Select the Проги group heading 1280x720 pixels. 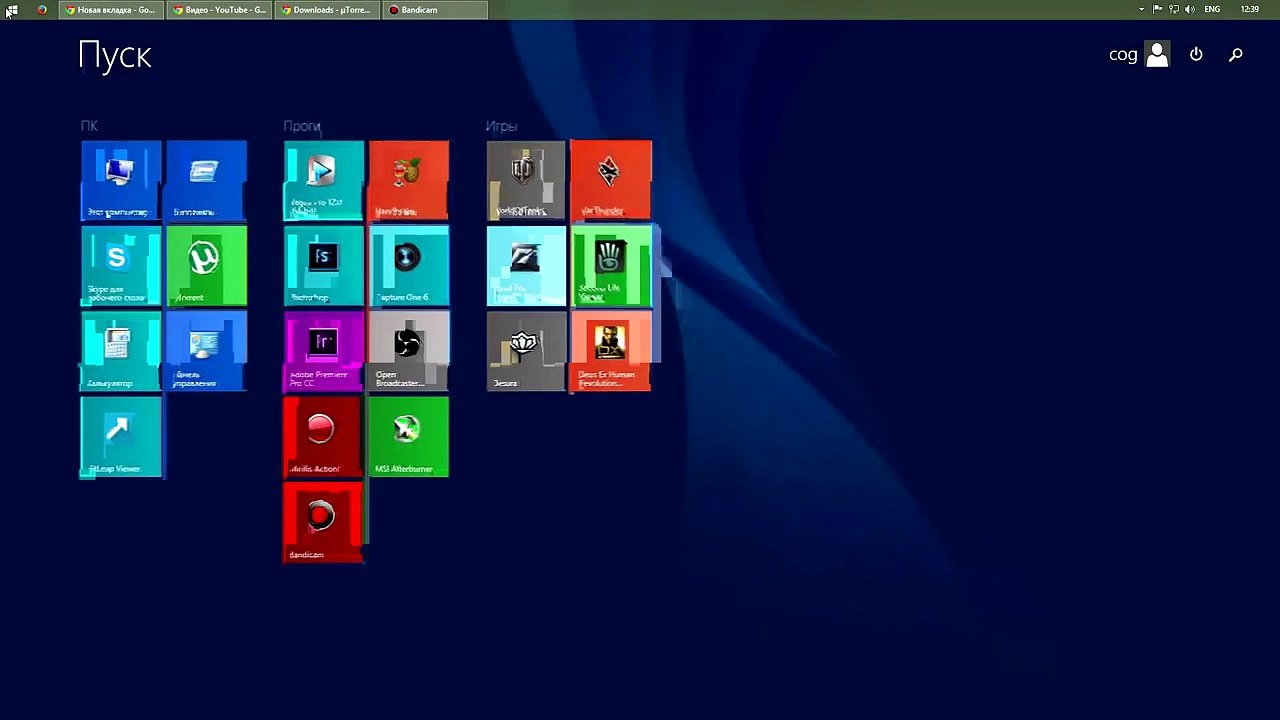[x=302, y=126]
